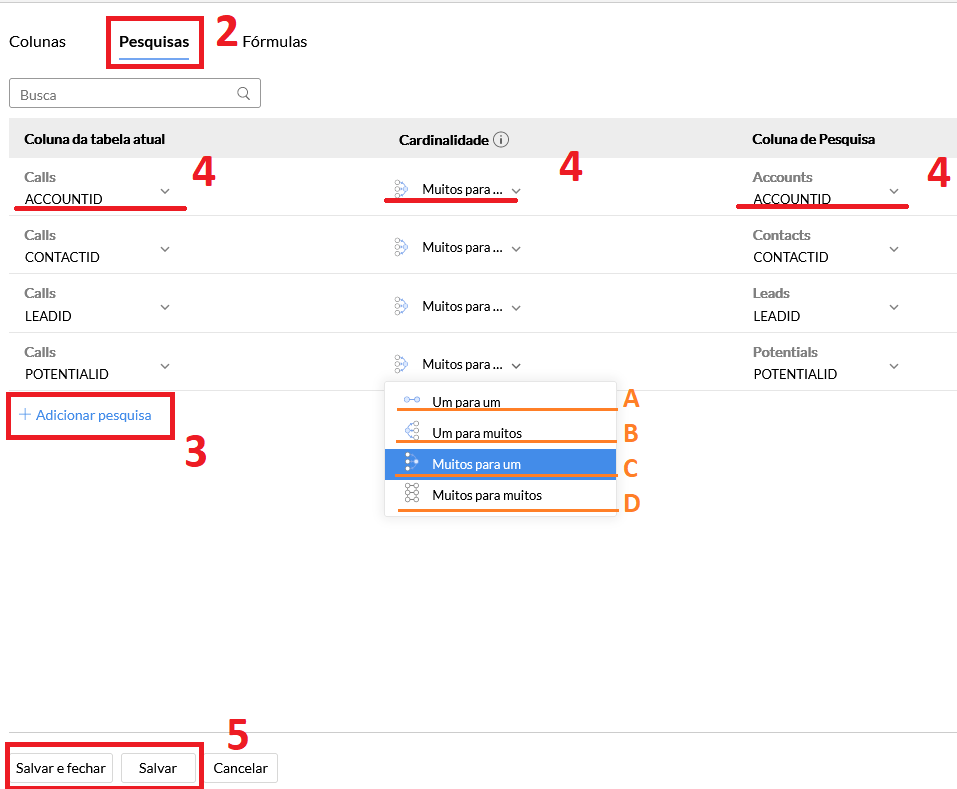Open the Calls LEADID column dropdown
Screen dimensions: 957x789
[165, 307]
